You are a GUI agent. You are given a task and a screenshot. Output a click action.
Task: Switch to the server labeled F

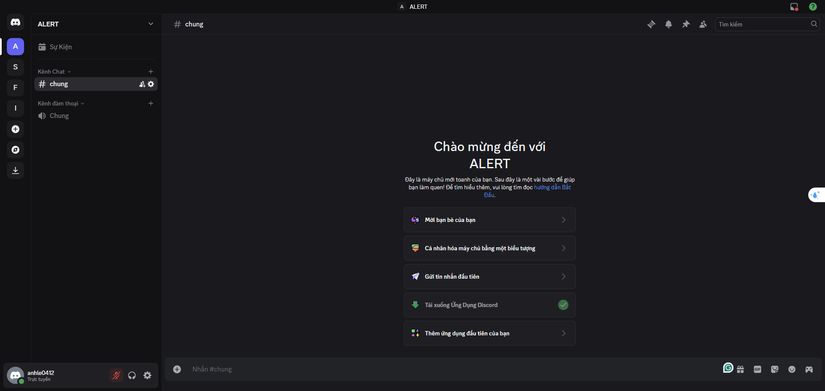(x=15, y=87)
